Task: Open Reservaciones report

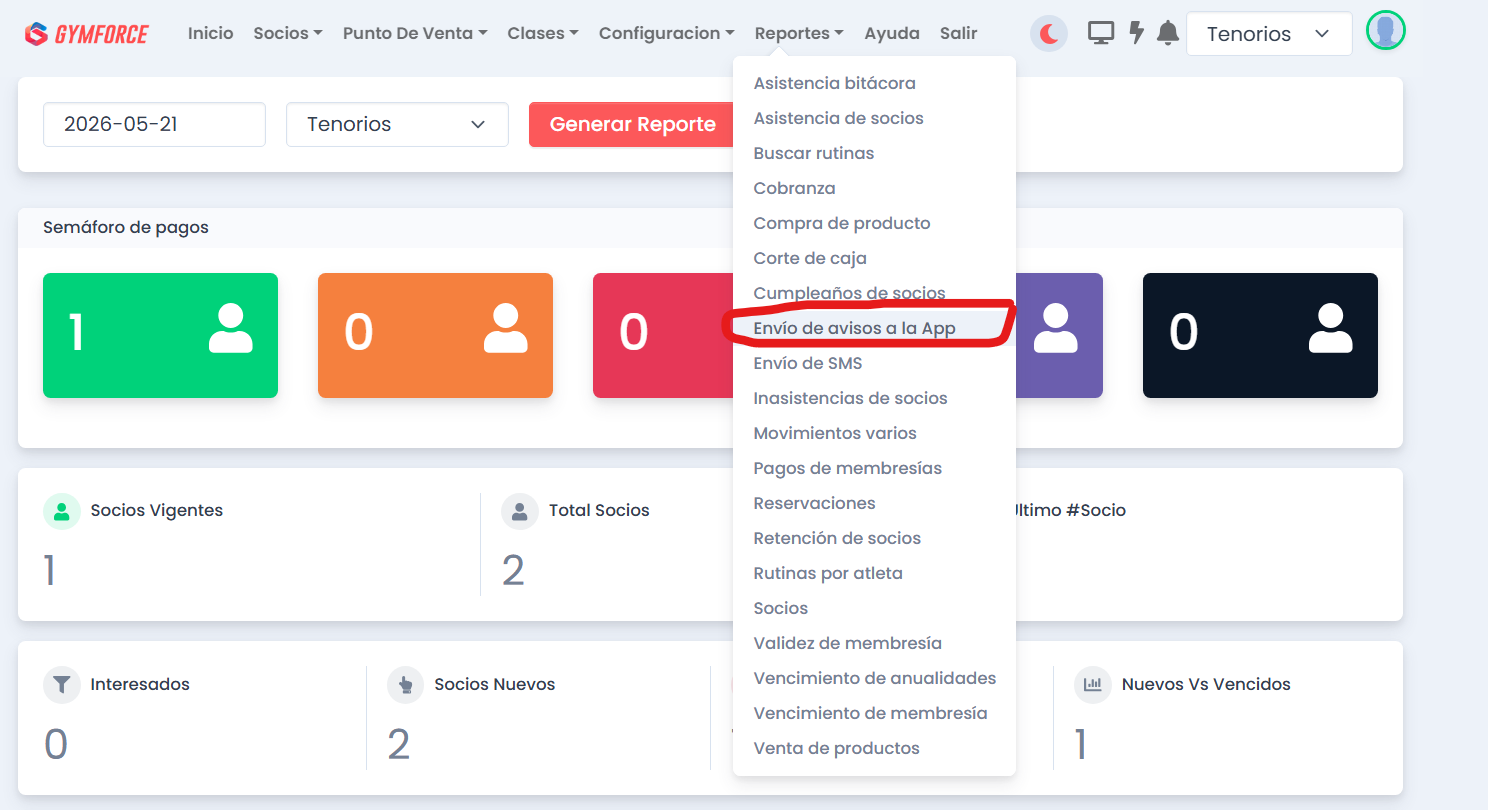Action: pos(874,503)
